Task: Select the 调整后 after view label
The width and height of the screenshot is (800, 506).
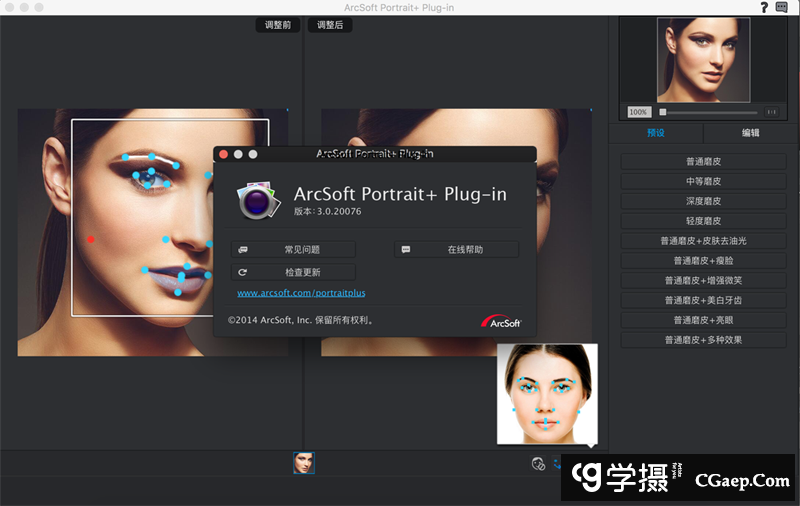Action: click(x=330, y=25)
